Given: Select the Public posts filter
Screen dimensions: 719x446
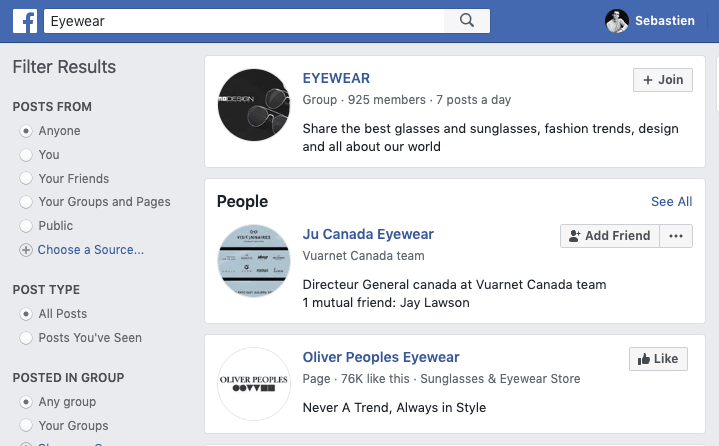Looking at the screenshot, I should (x=26, y=226).
